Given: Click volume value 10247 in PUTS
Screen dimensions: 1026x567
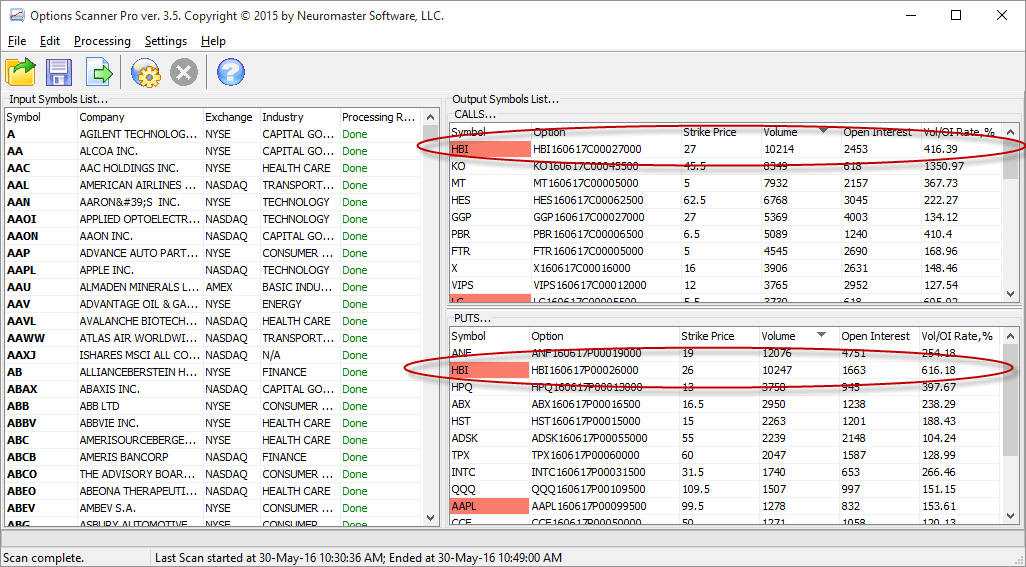Looking at the screenshot, I should pyautogui.click(x=778, y=370).
